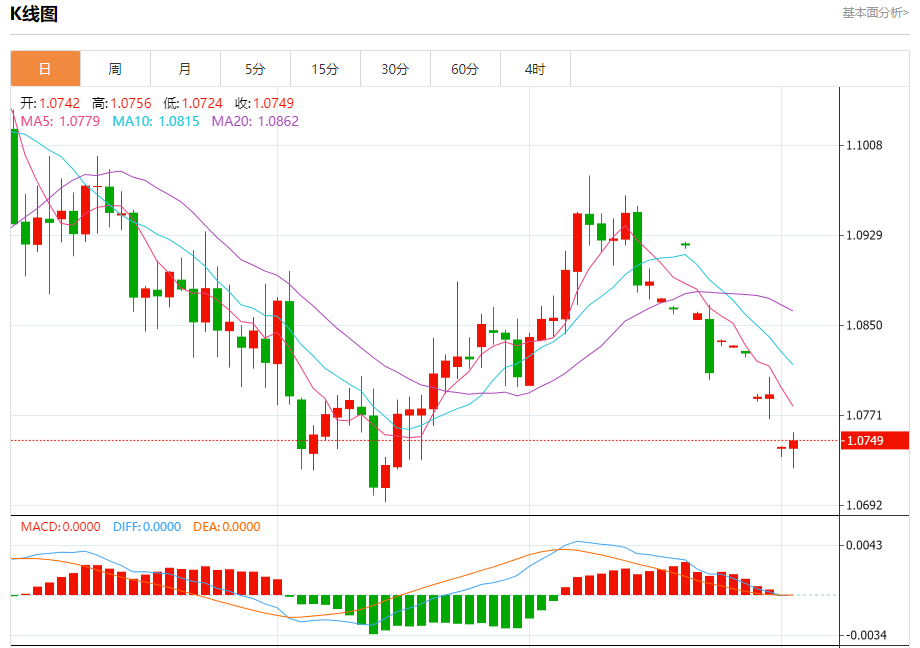Open the 5分 interval tab
920x648 pixels.
pos(255,69)
